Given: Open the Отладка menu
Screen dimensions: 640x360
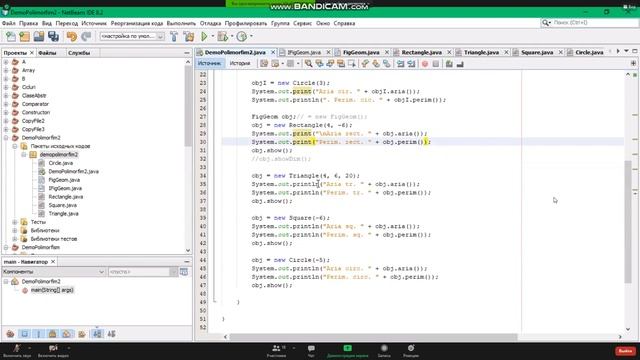Looking at the screenshot, I should (x=210, y=23).
